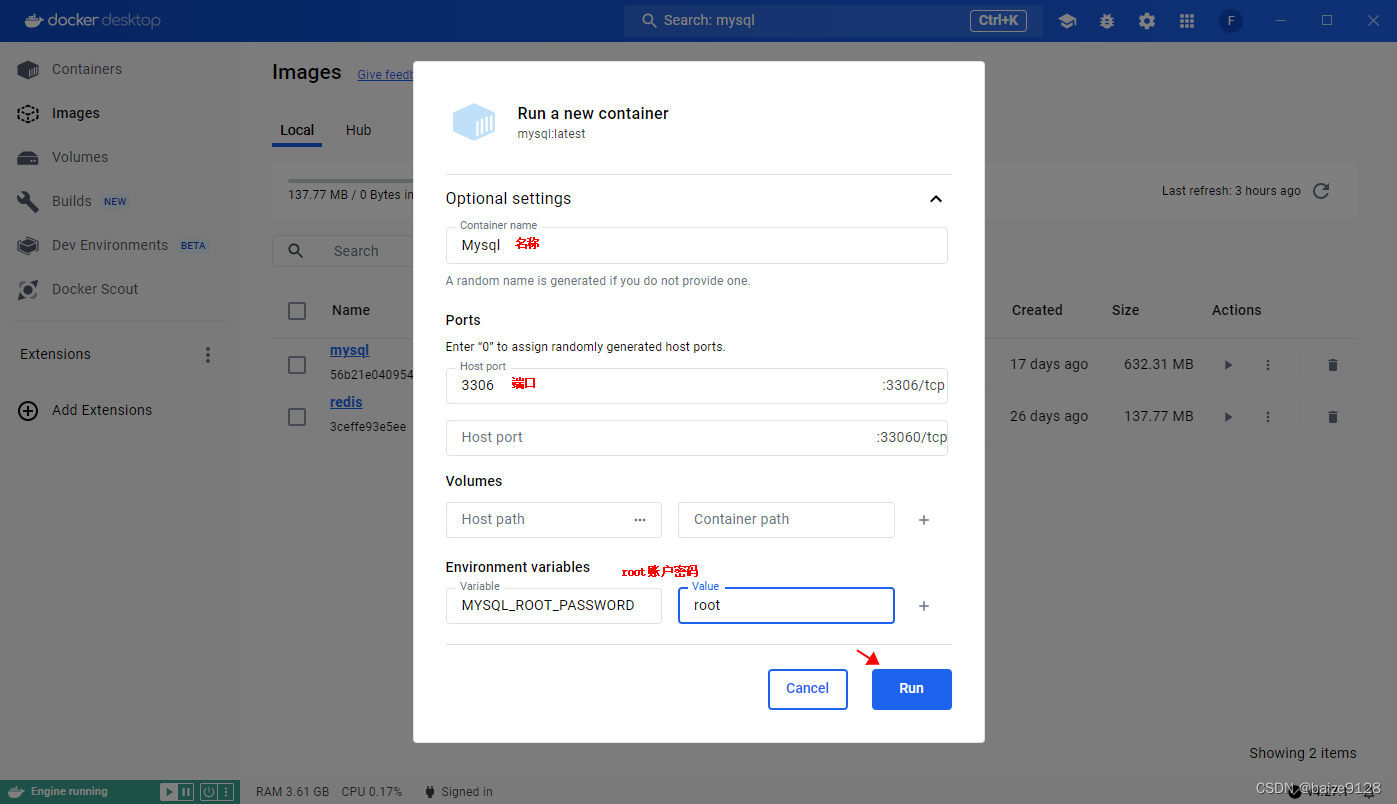Open the mysql image link
The image size is (1397, 804).
coord(350,351)
